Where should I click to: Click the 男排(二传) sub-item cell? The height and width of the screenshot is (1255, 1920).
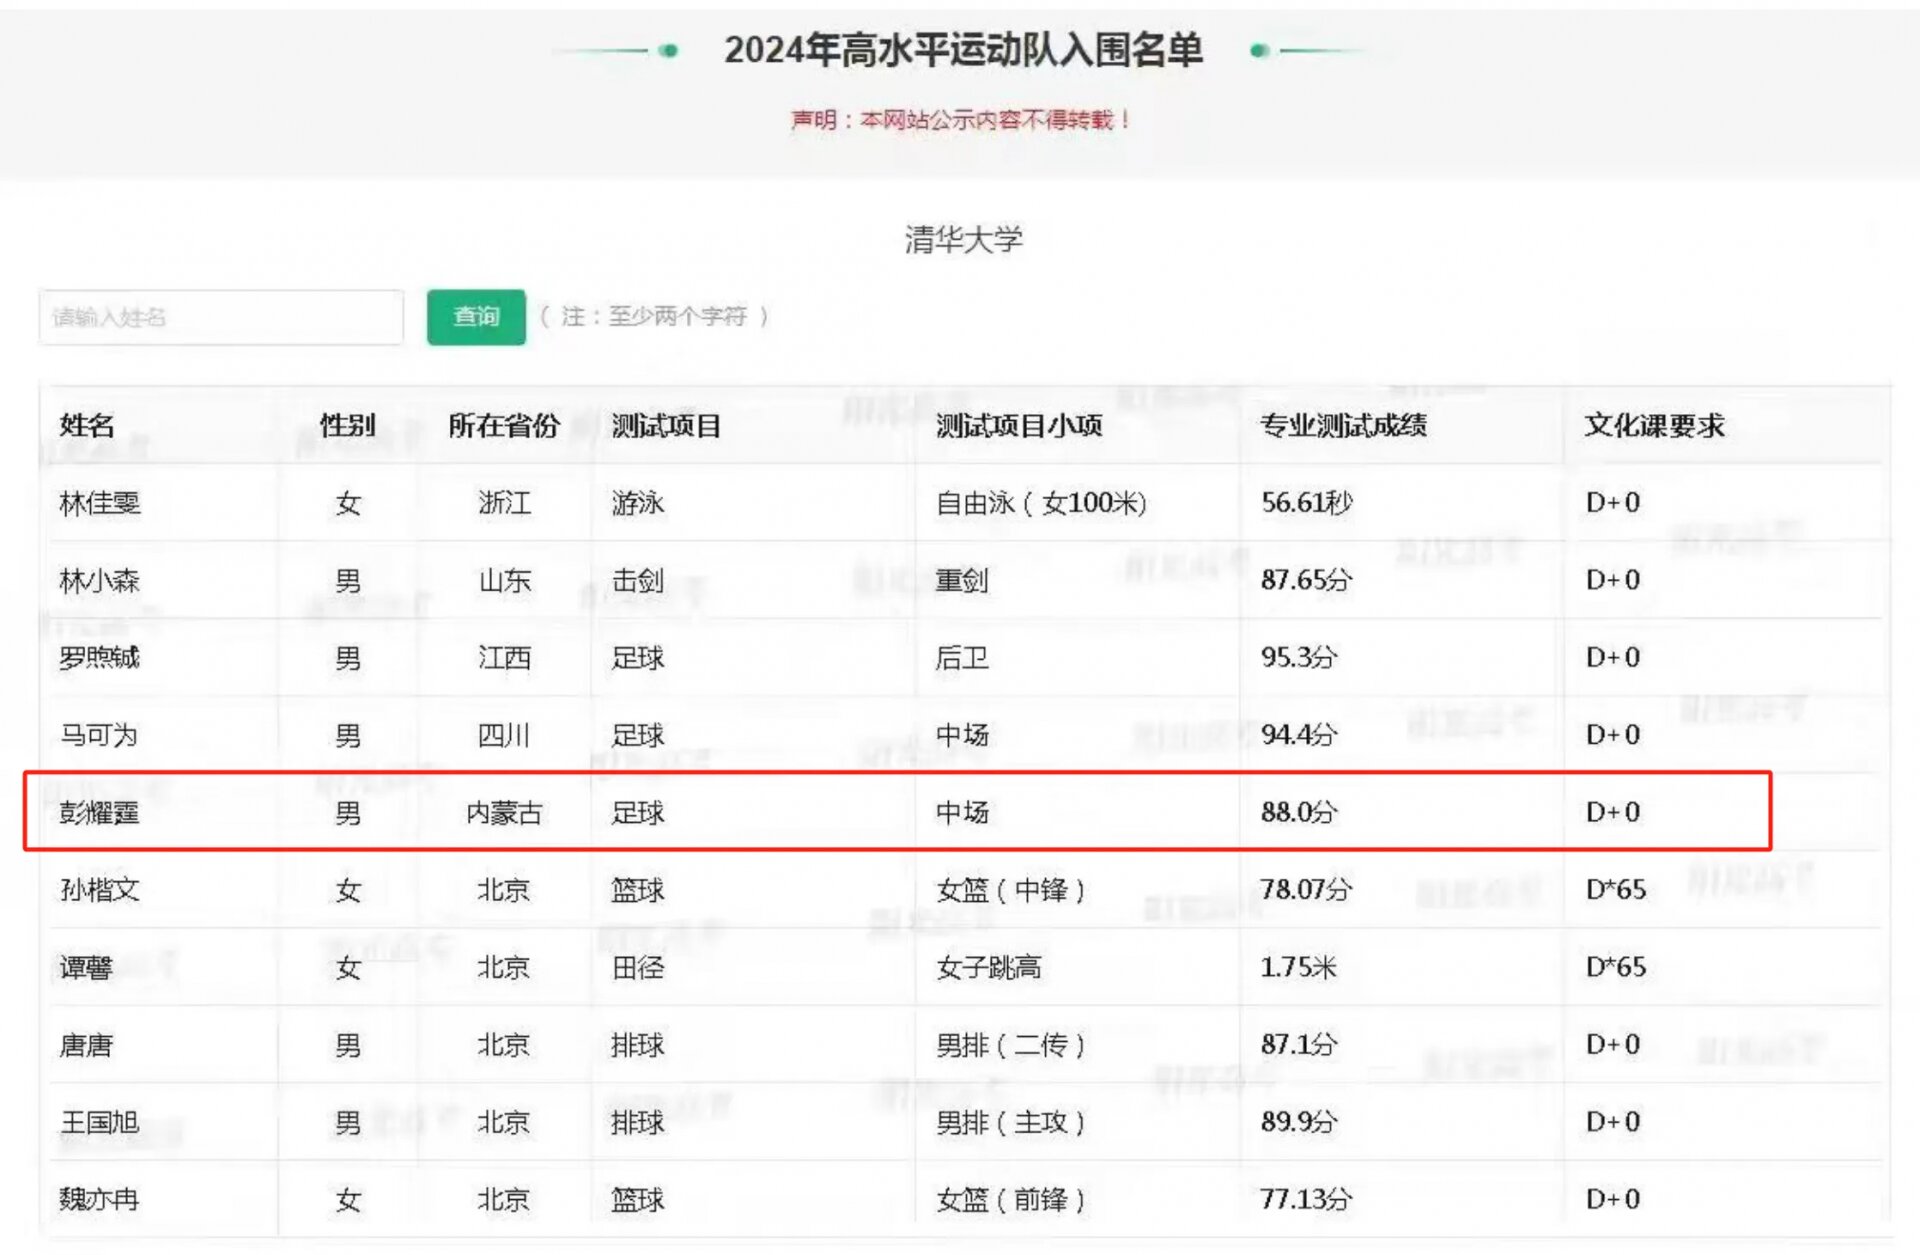(1011, 1045)
